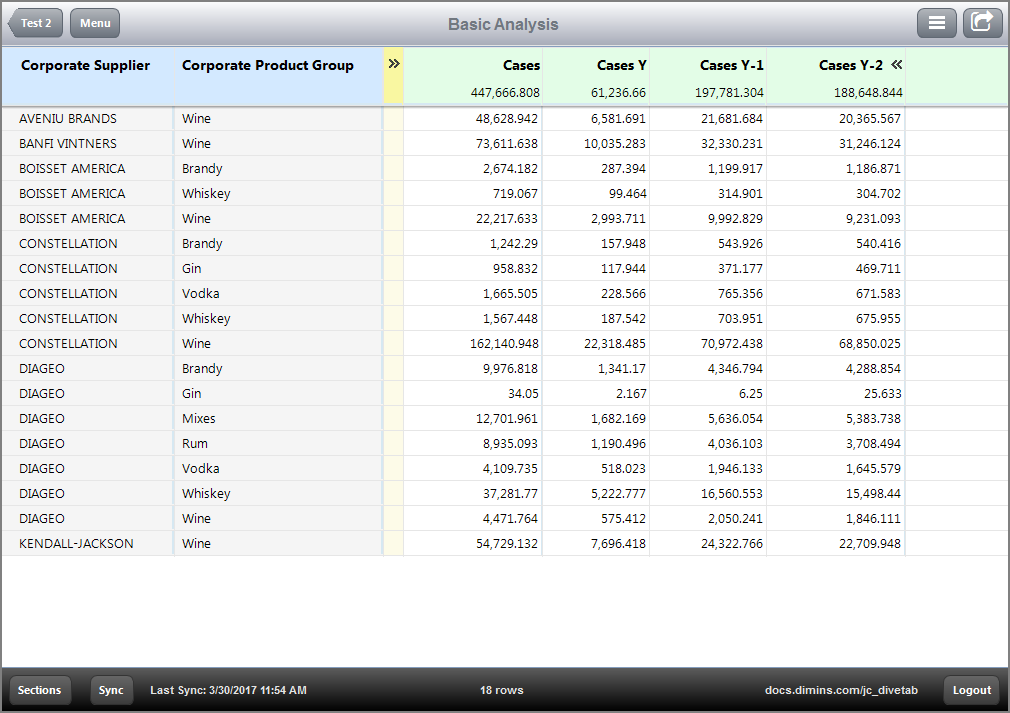Click the Basic Analysis title
This screenshot has height=713, width=1010.
[503, 24]
